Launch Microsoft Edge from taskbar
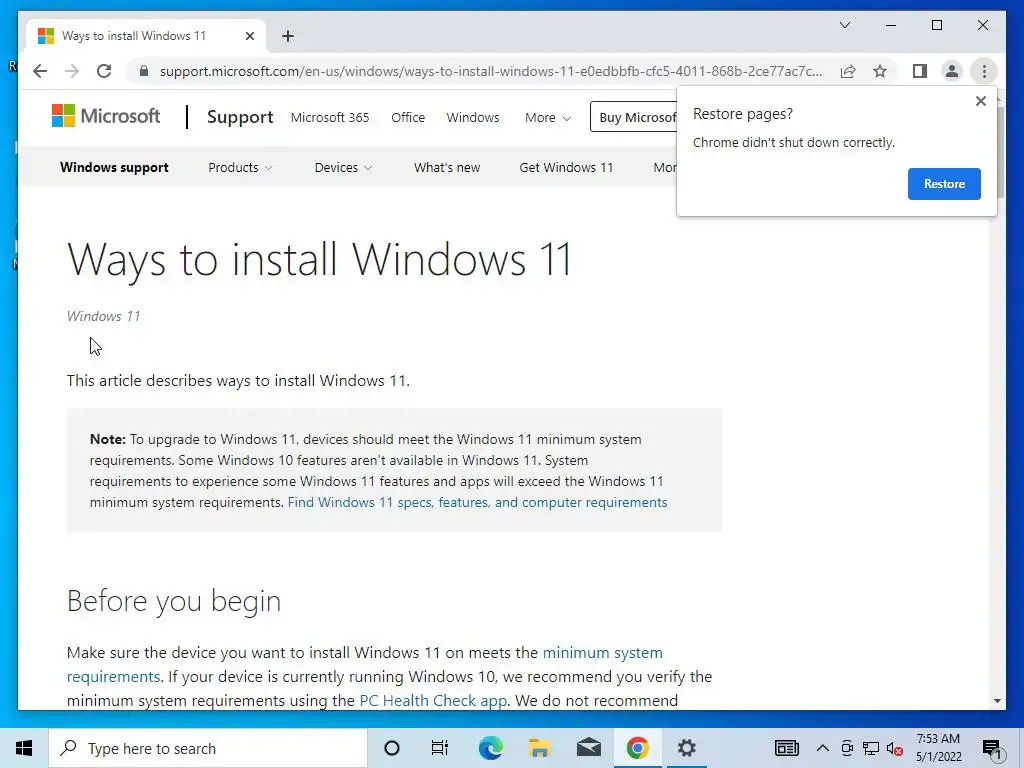1024x768 pixels. pos(490,748)
